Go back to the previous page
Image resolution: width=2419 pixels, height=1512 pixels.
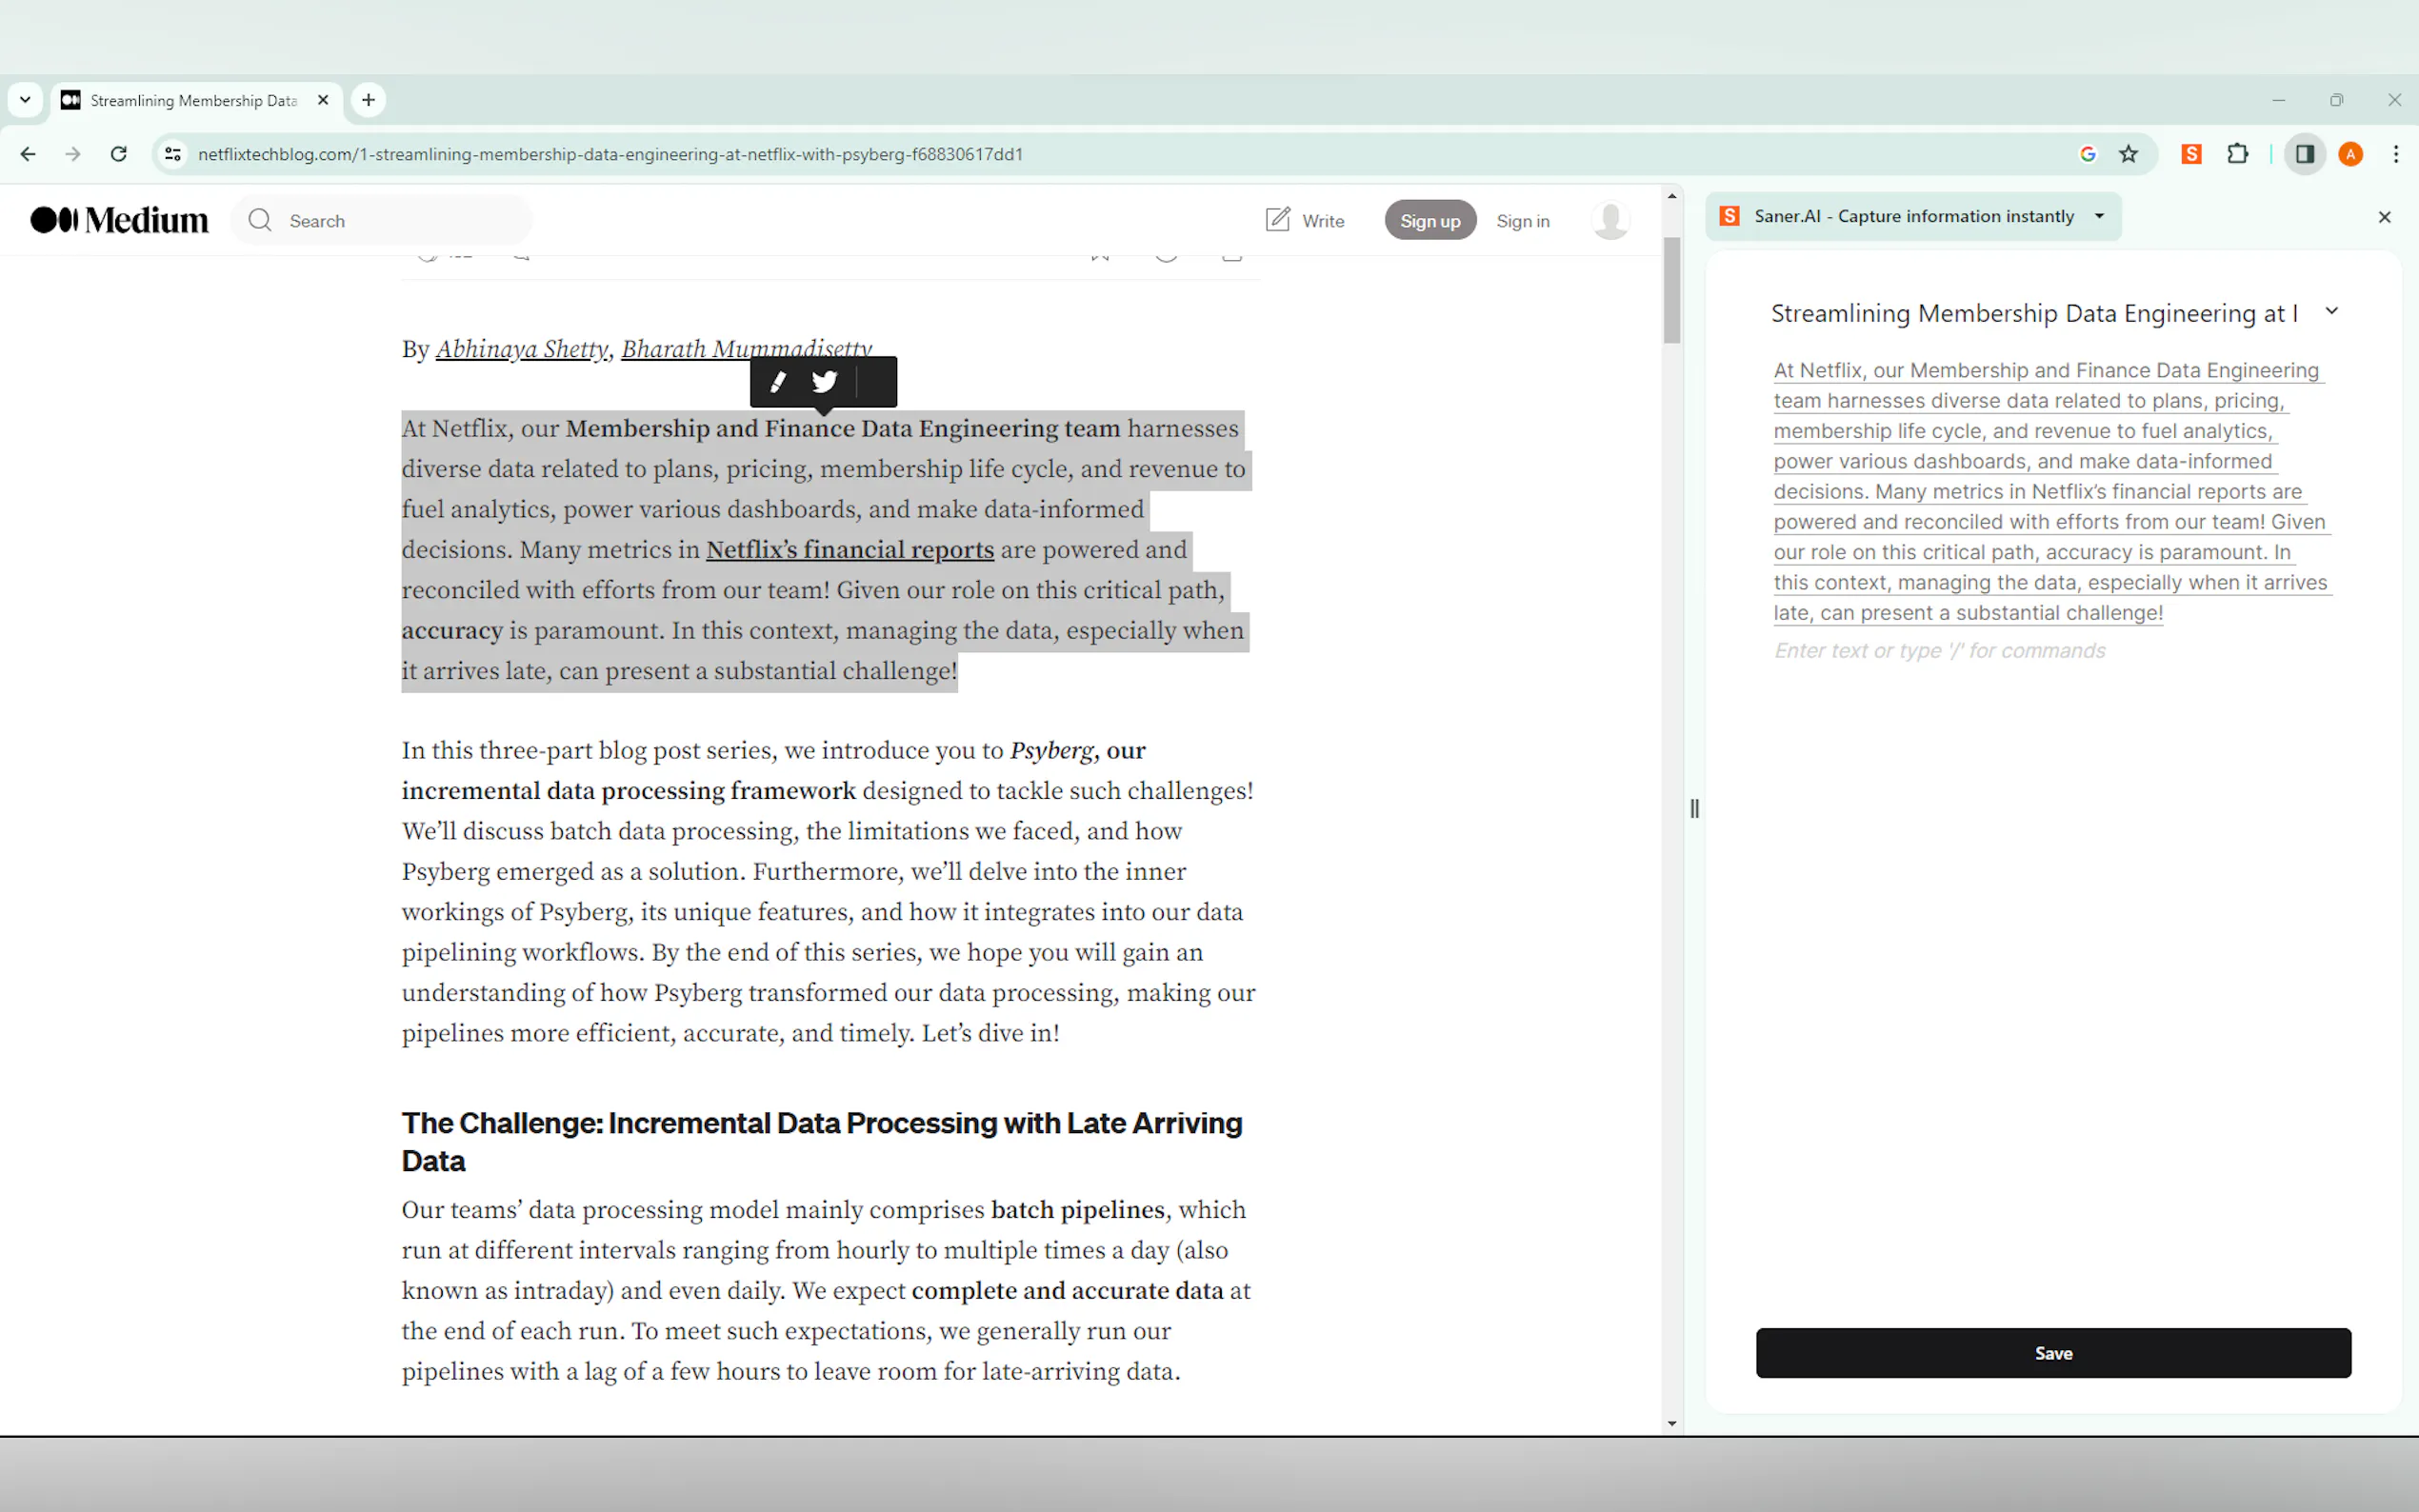[28, 154]
